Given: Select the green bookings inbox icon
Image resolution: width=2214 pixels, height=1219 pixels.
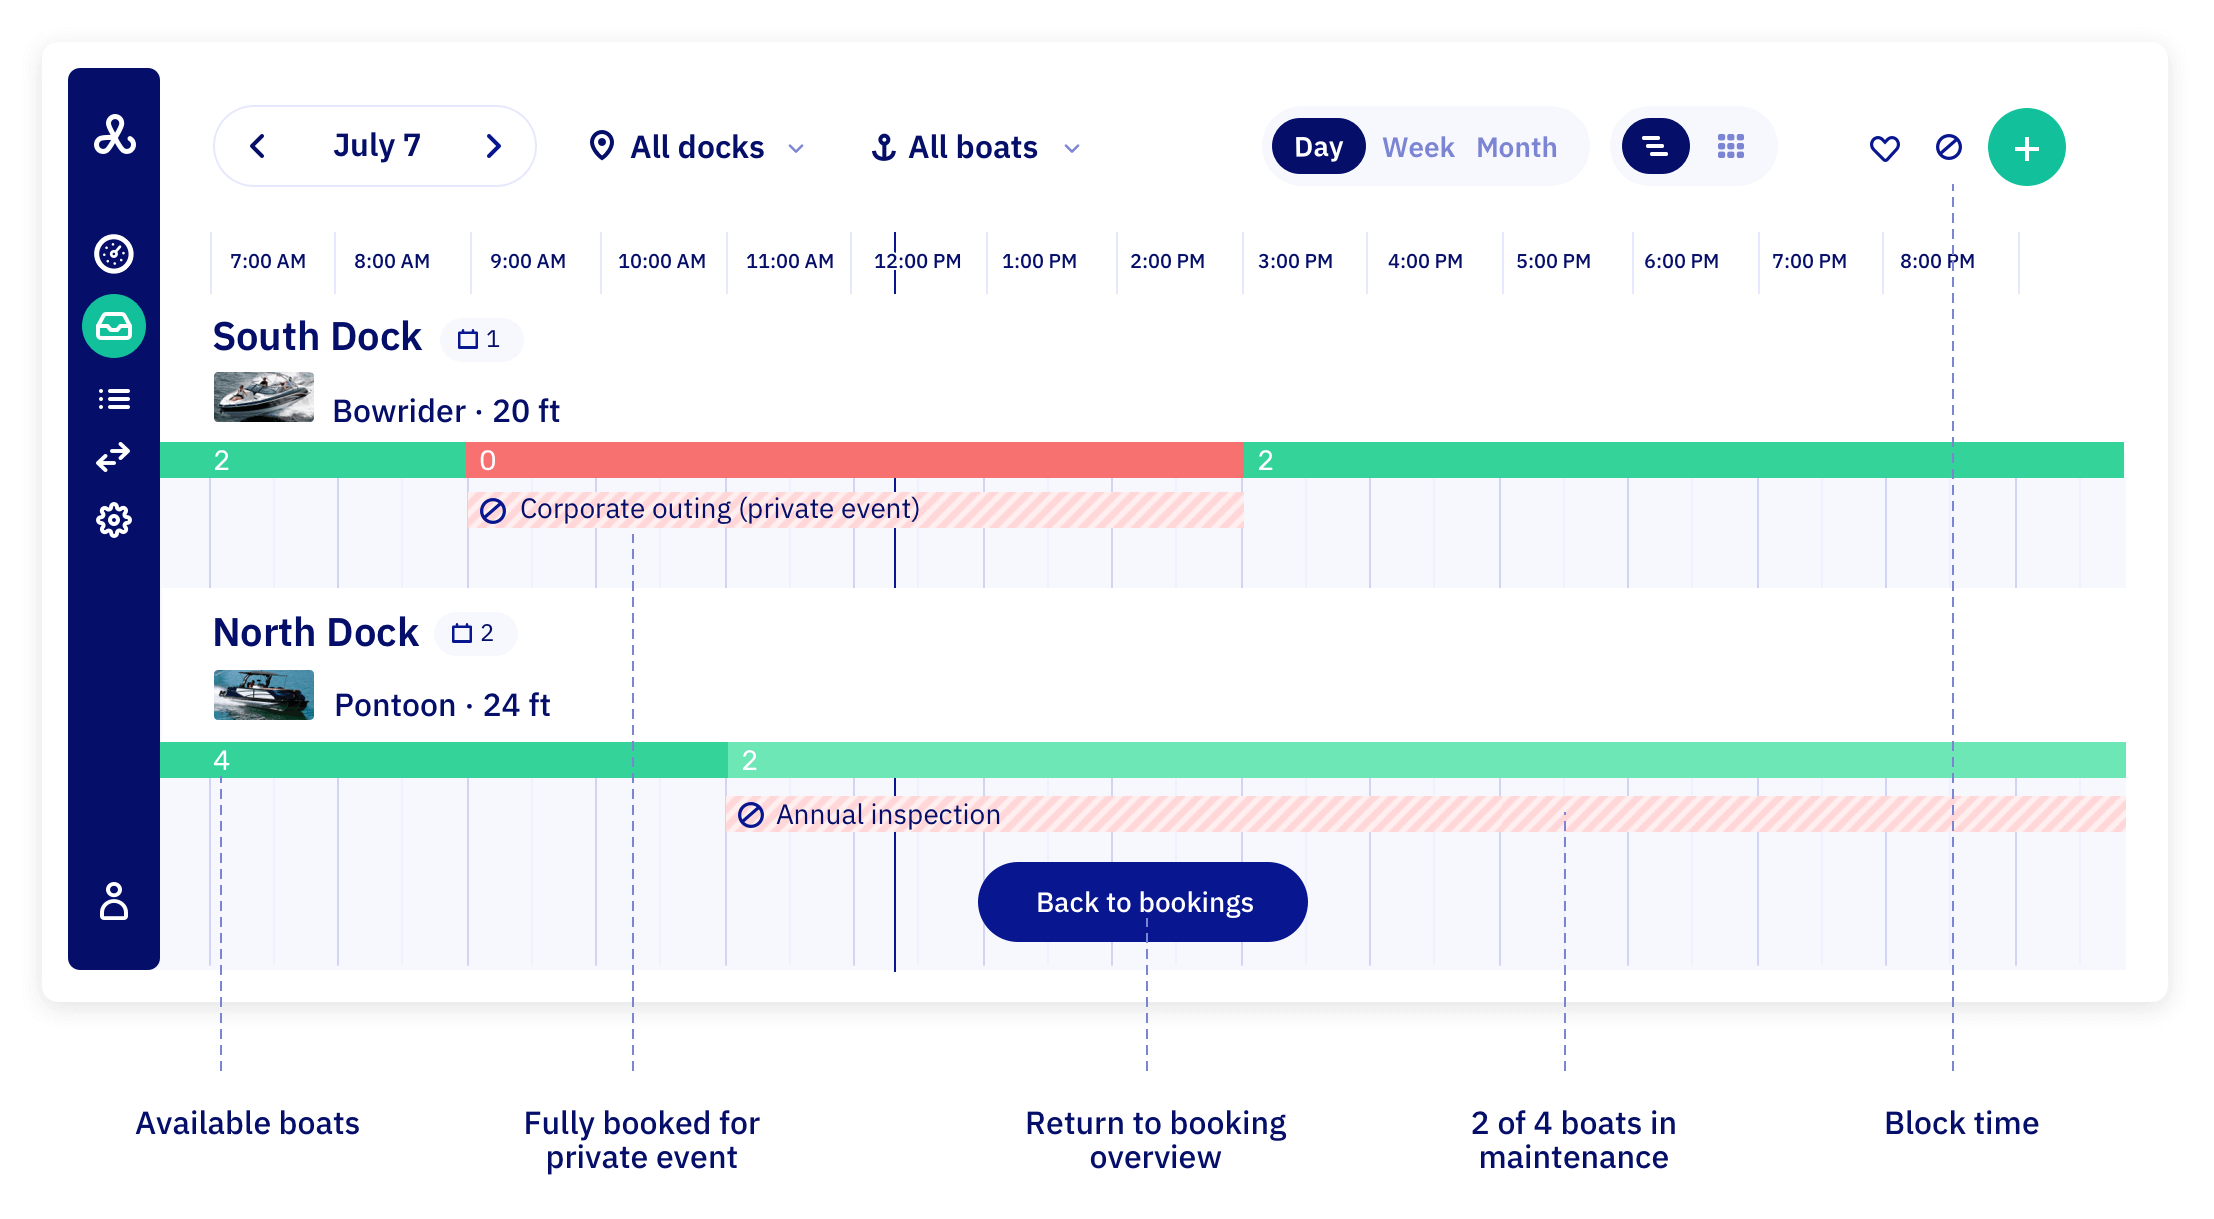Looking at the screenshot, I should (x=113, y=325).
